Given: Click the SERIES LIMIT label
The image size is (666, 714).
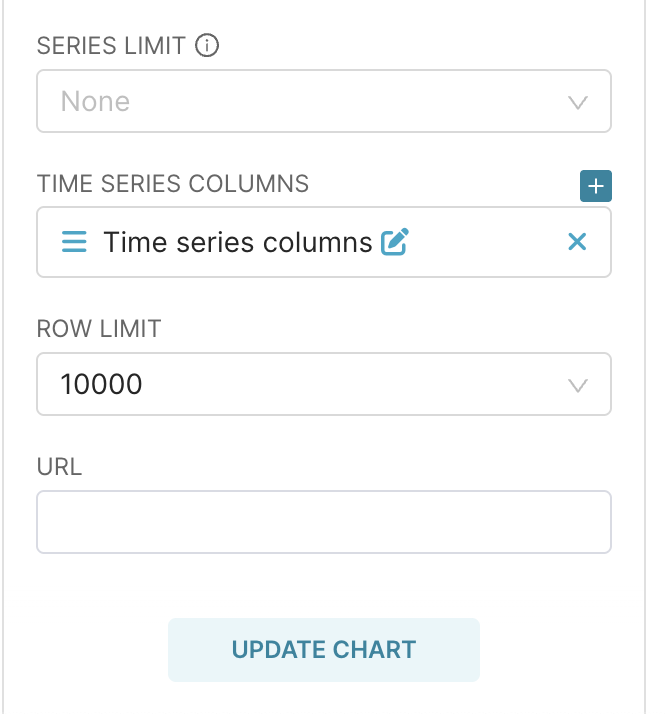Looking at the screenshot, I should pyautogui.click(x=111, y=46).
